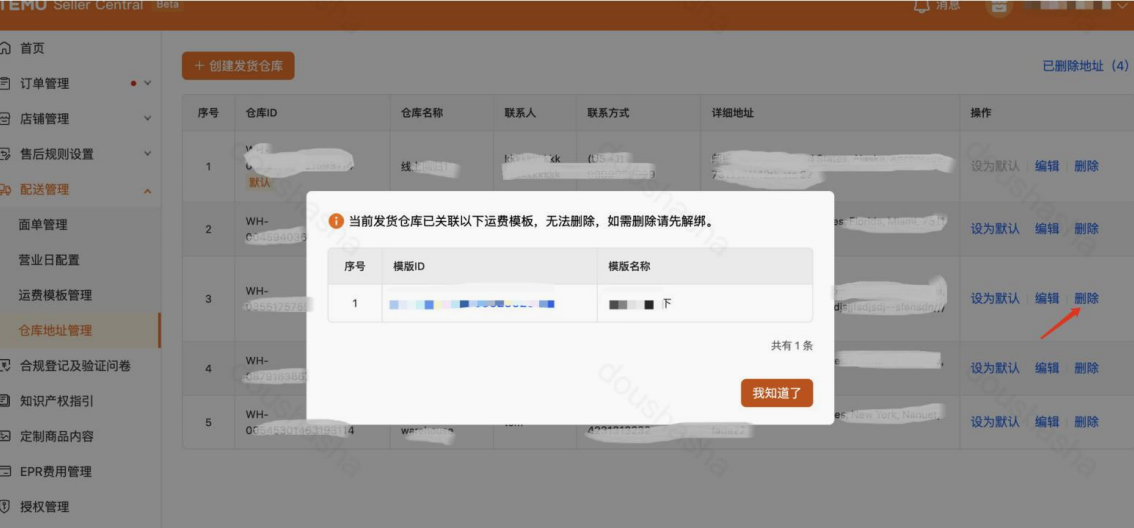
Task: Collapse the 配送管理 chevron
Action: click(x=148, y=190)
